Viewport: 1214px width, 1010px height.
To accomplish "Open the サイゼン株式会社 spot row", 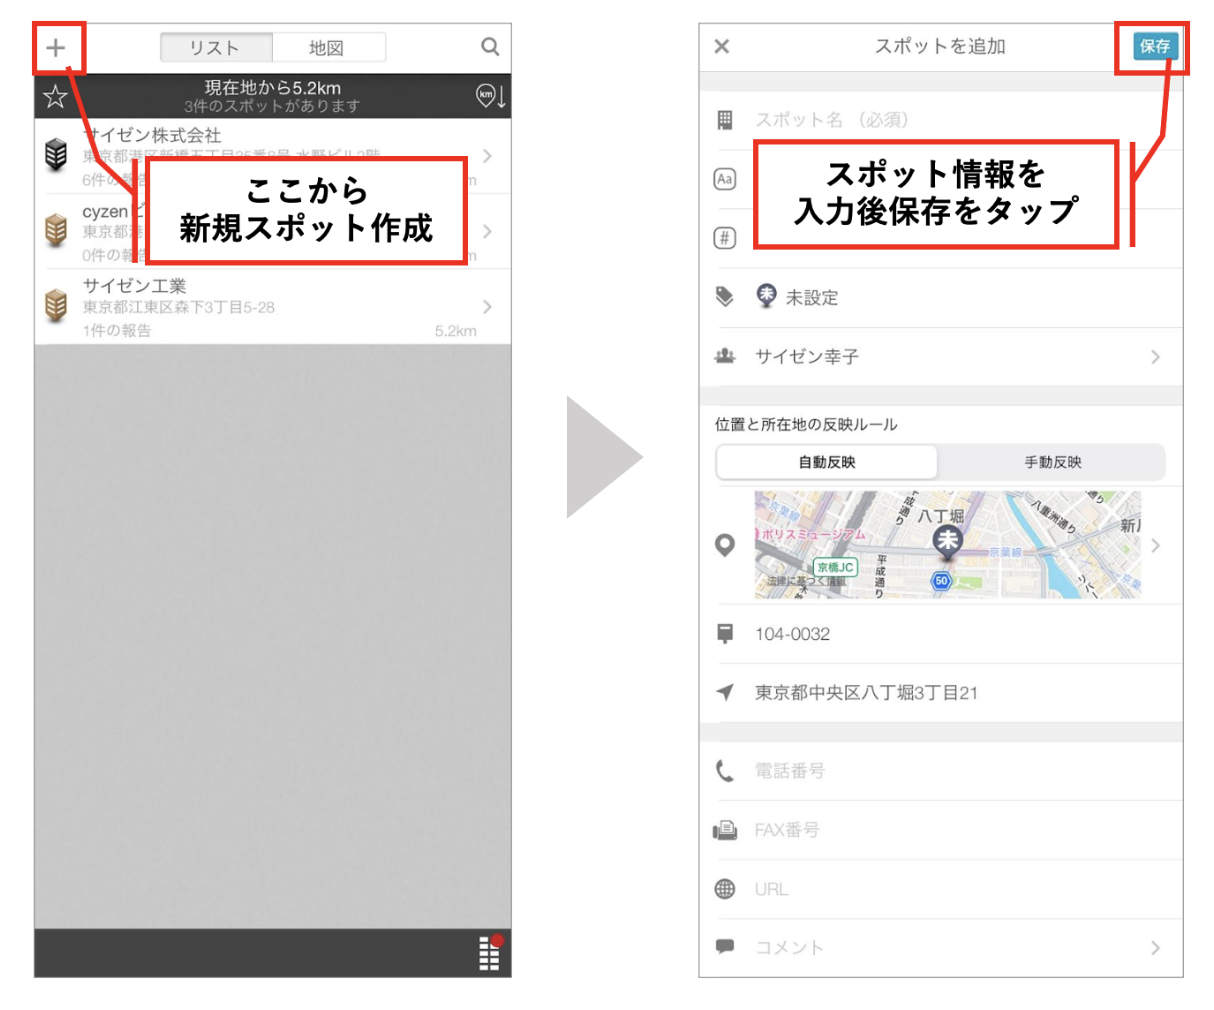I will (273, 156).
